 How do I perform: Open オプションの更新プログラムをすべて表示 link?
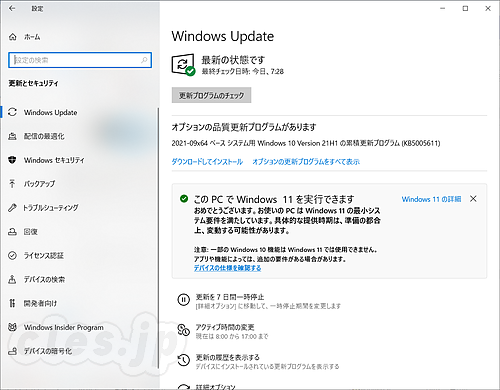point(306,162)
